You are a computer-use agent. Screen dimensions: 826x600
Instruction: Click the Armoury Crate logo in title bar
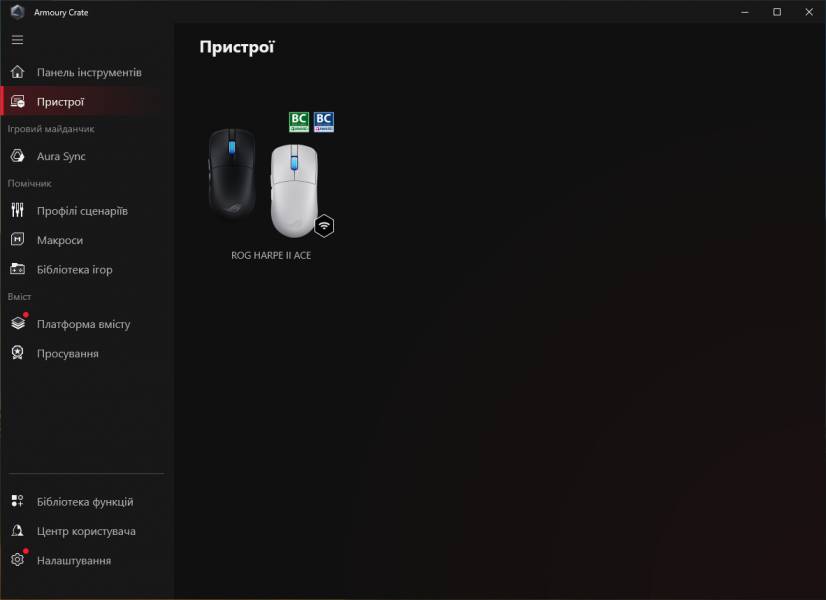(17, 12)
